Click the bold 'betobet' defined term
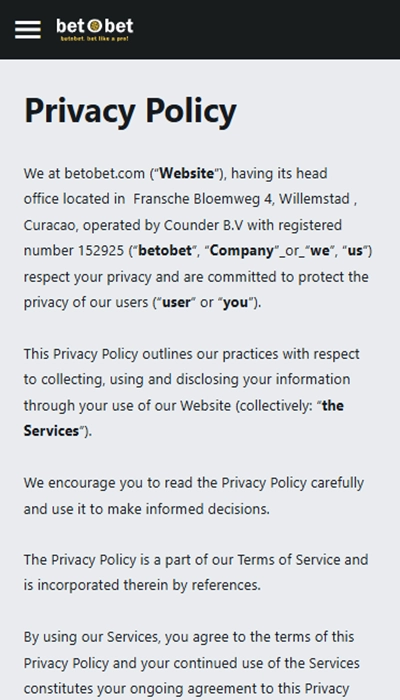This screenshot has height=700, width=400. tap(165, 250)
